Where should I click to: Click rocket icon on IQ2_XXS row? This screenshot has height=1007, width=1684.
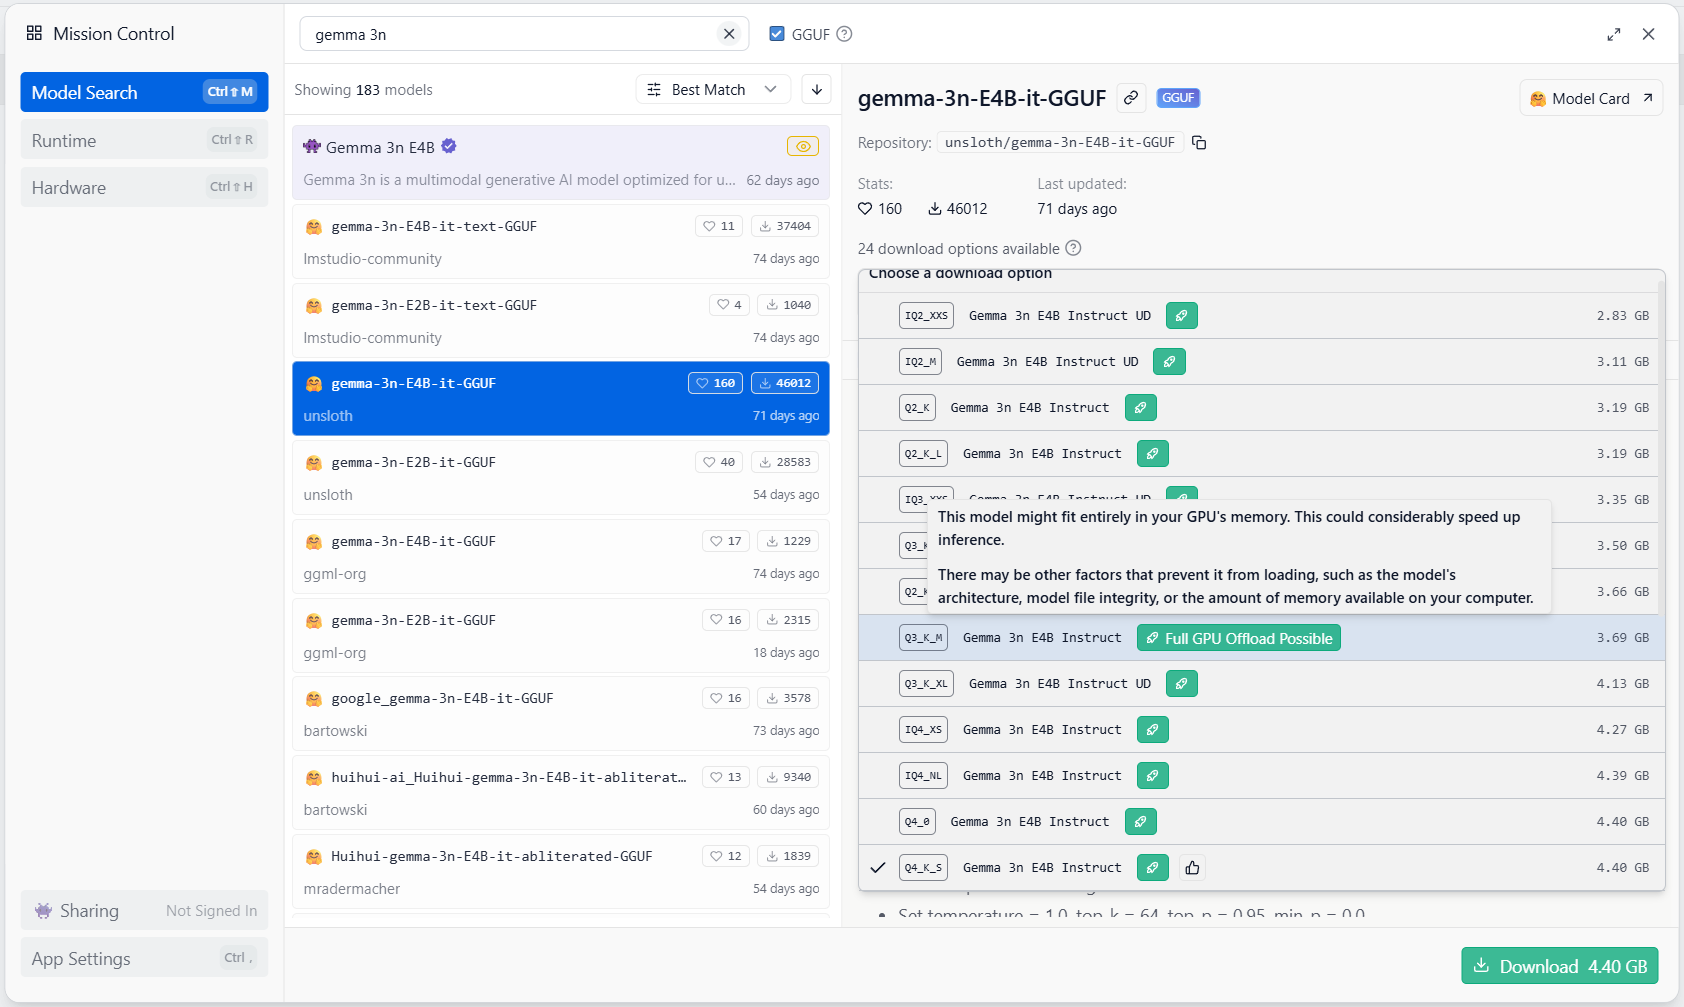click(x=1181, y=316)
